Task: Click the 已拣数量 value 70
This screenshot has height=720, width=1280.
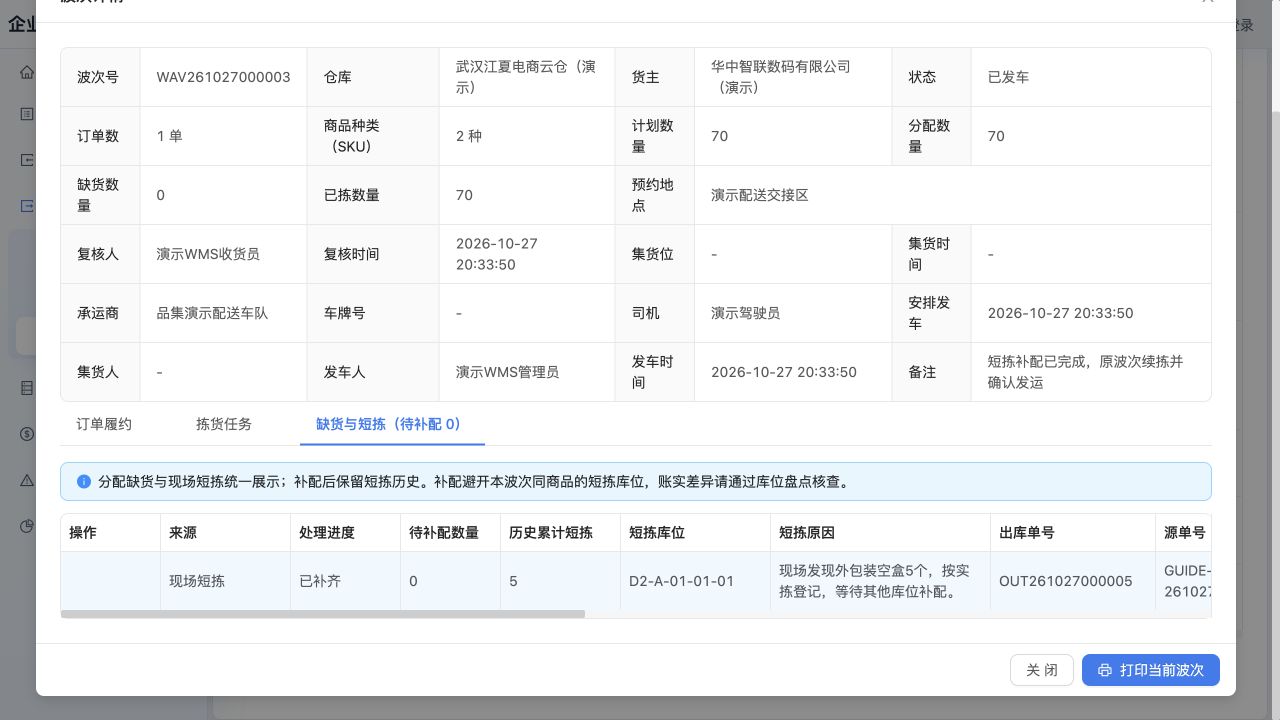Action: coord(464,195)
